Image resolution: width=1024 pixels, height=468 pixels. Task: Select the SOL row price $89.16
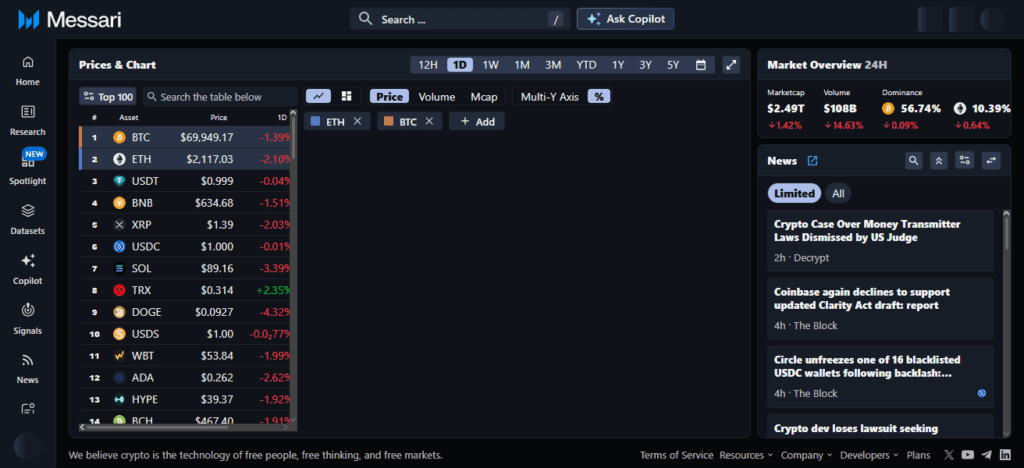coord(218,268)
